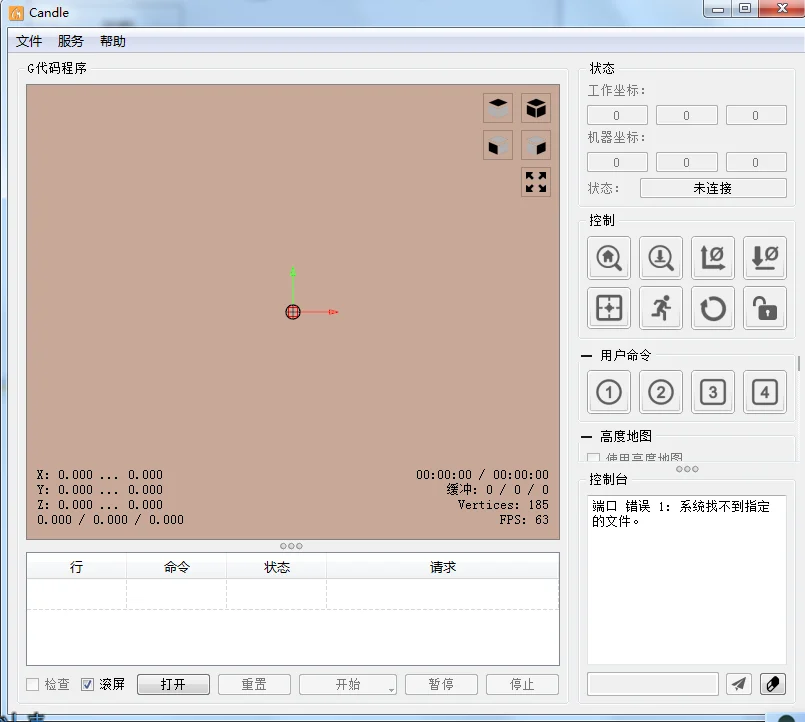This screenshot has width=805, height=722.
Task: Start the Z-probe magnifier button
Action: click(x=661, y=257)
